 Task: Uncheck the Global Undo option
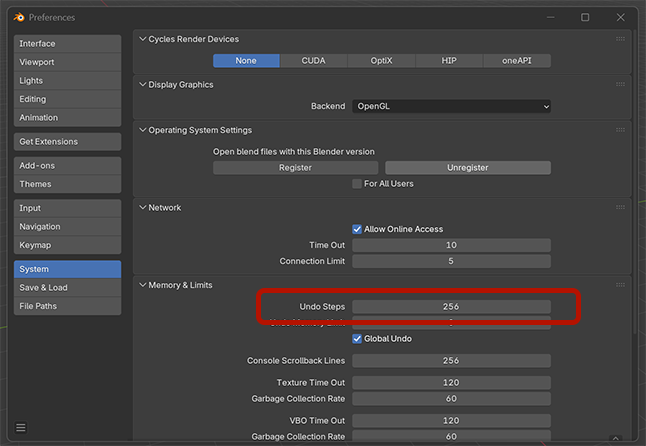click(x=357, y=339)
